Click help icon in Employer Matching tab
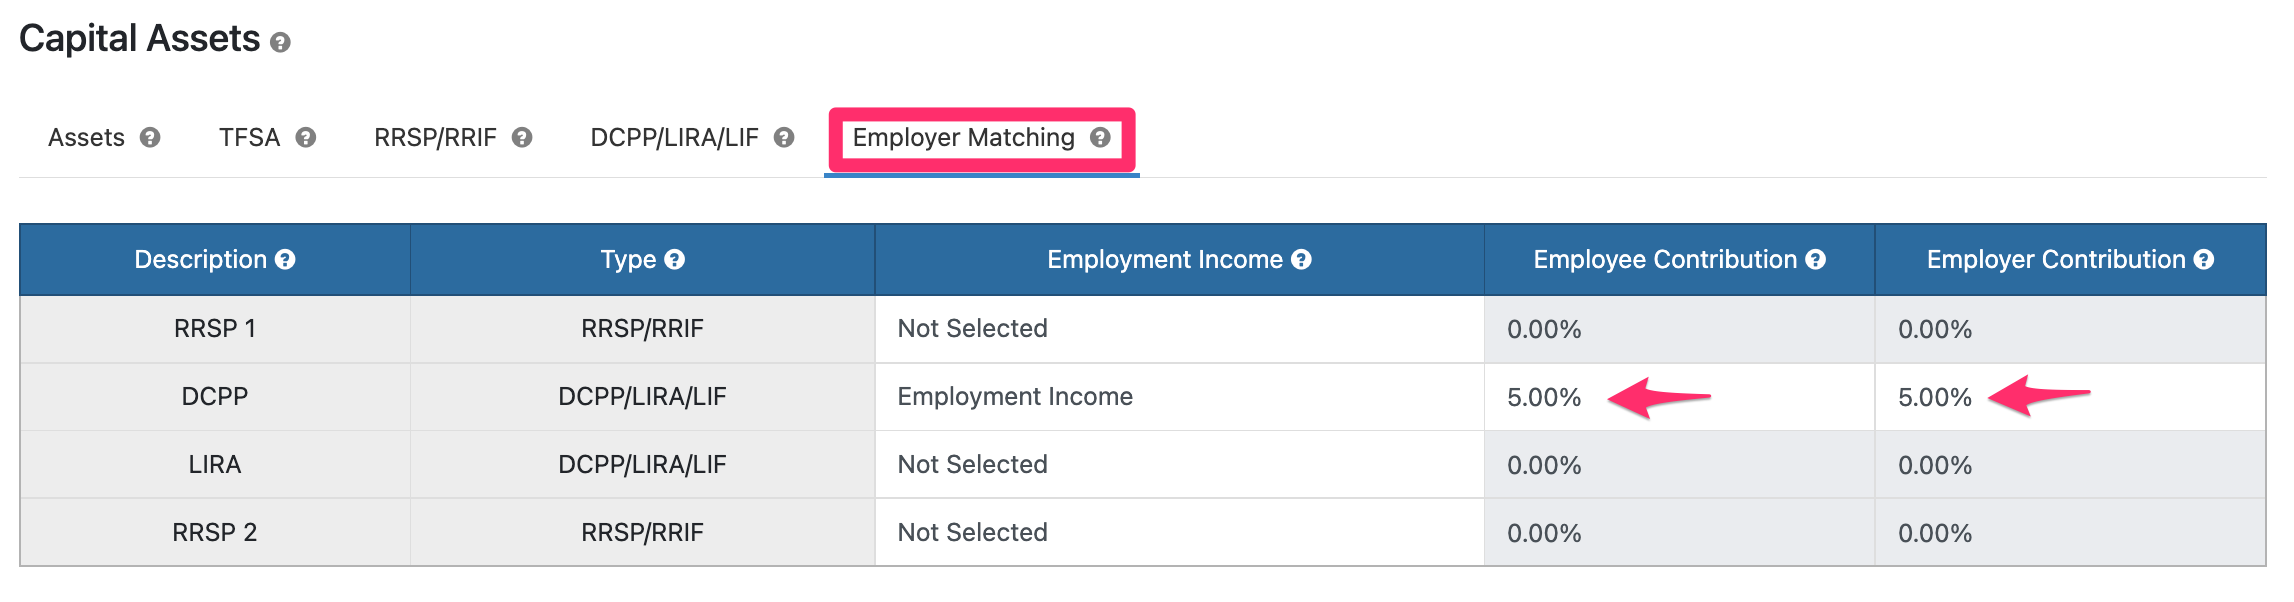The height and width of the screenshot is (602, 2294). pyautogui.click(x=1100, y=137)
